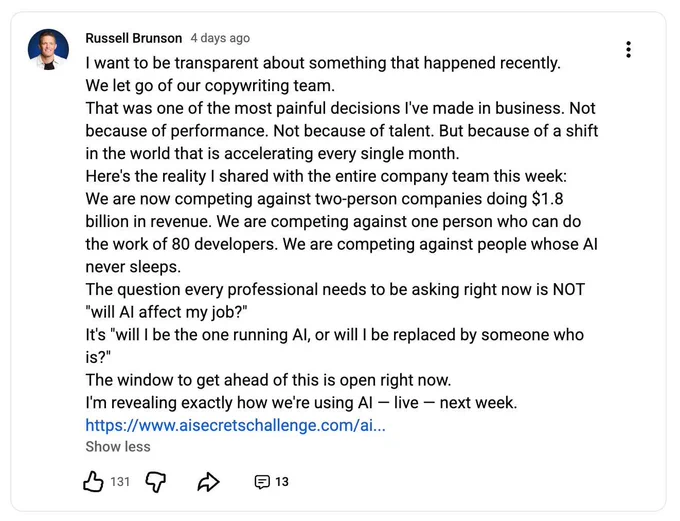This screenshot has height=521, width=680.
Task: Click the line starting "Here's the reality I shared"
Action: pos(326,176)
